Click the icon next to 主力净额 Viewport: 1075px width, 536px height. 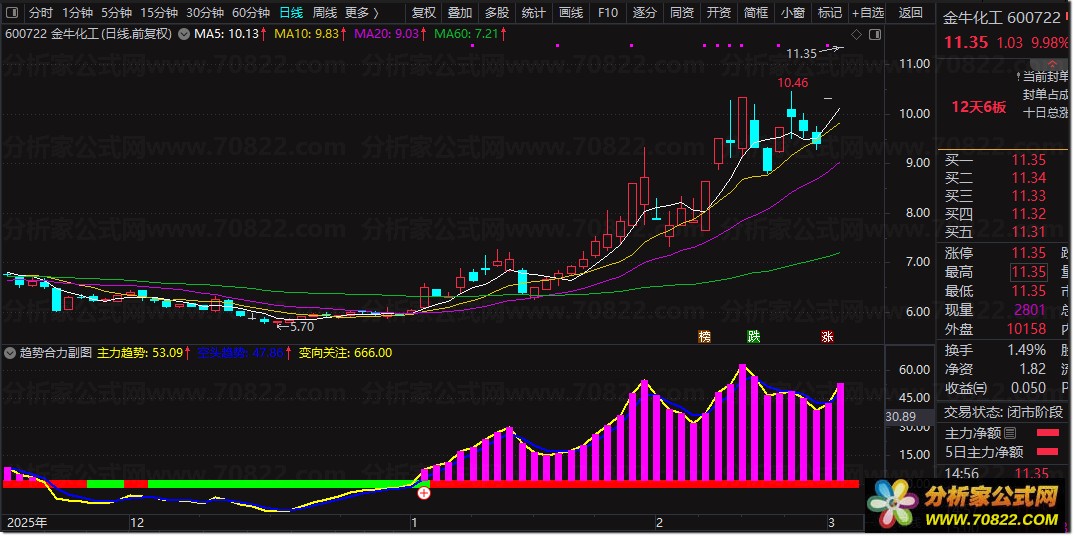coord(1009,433)
